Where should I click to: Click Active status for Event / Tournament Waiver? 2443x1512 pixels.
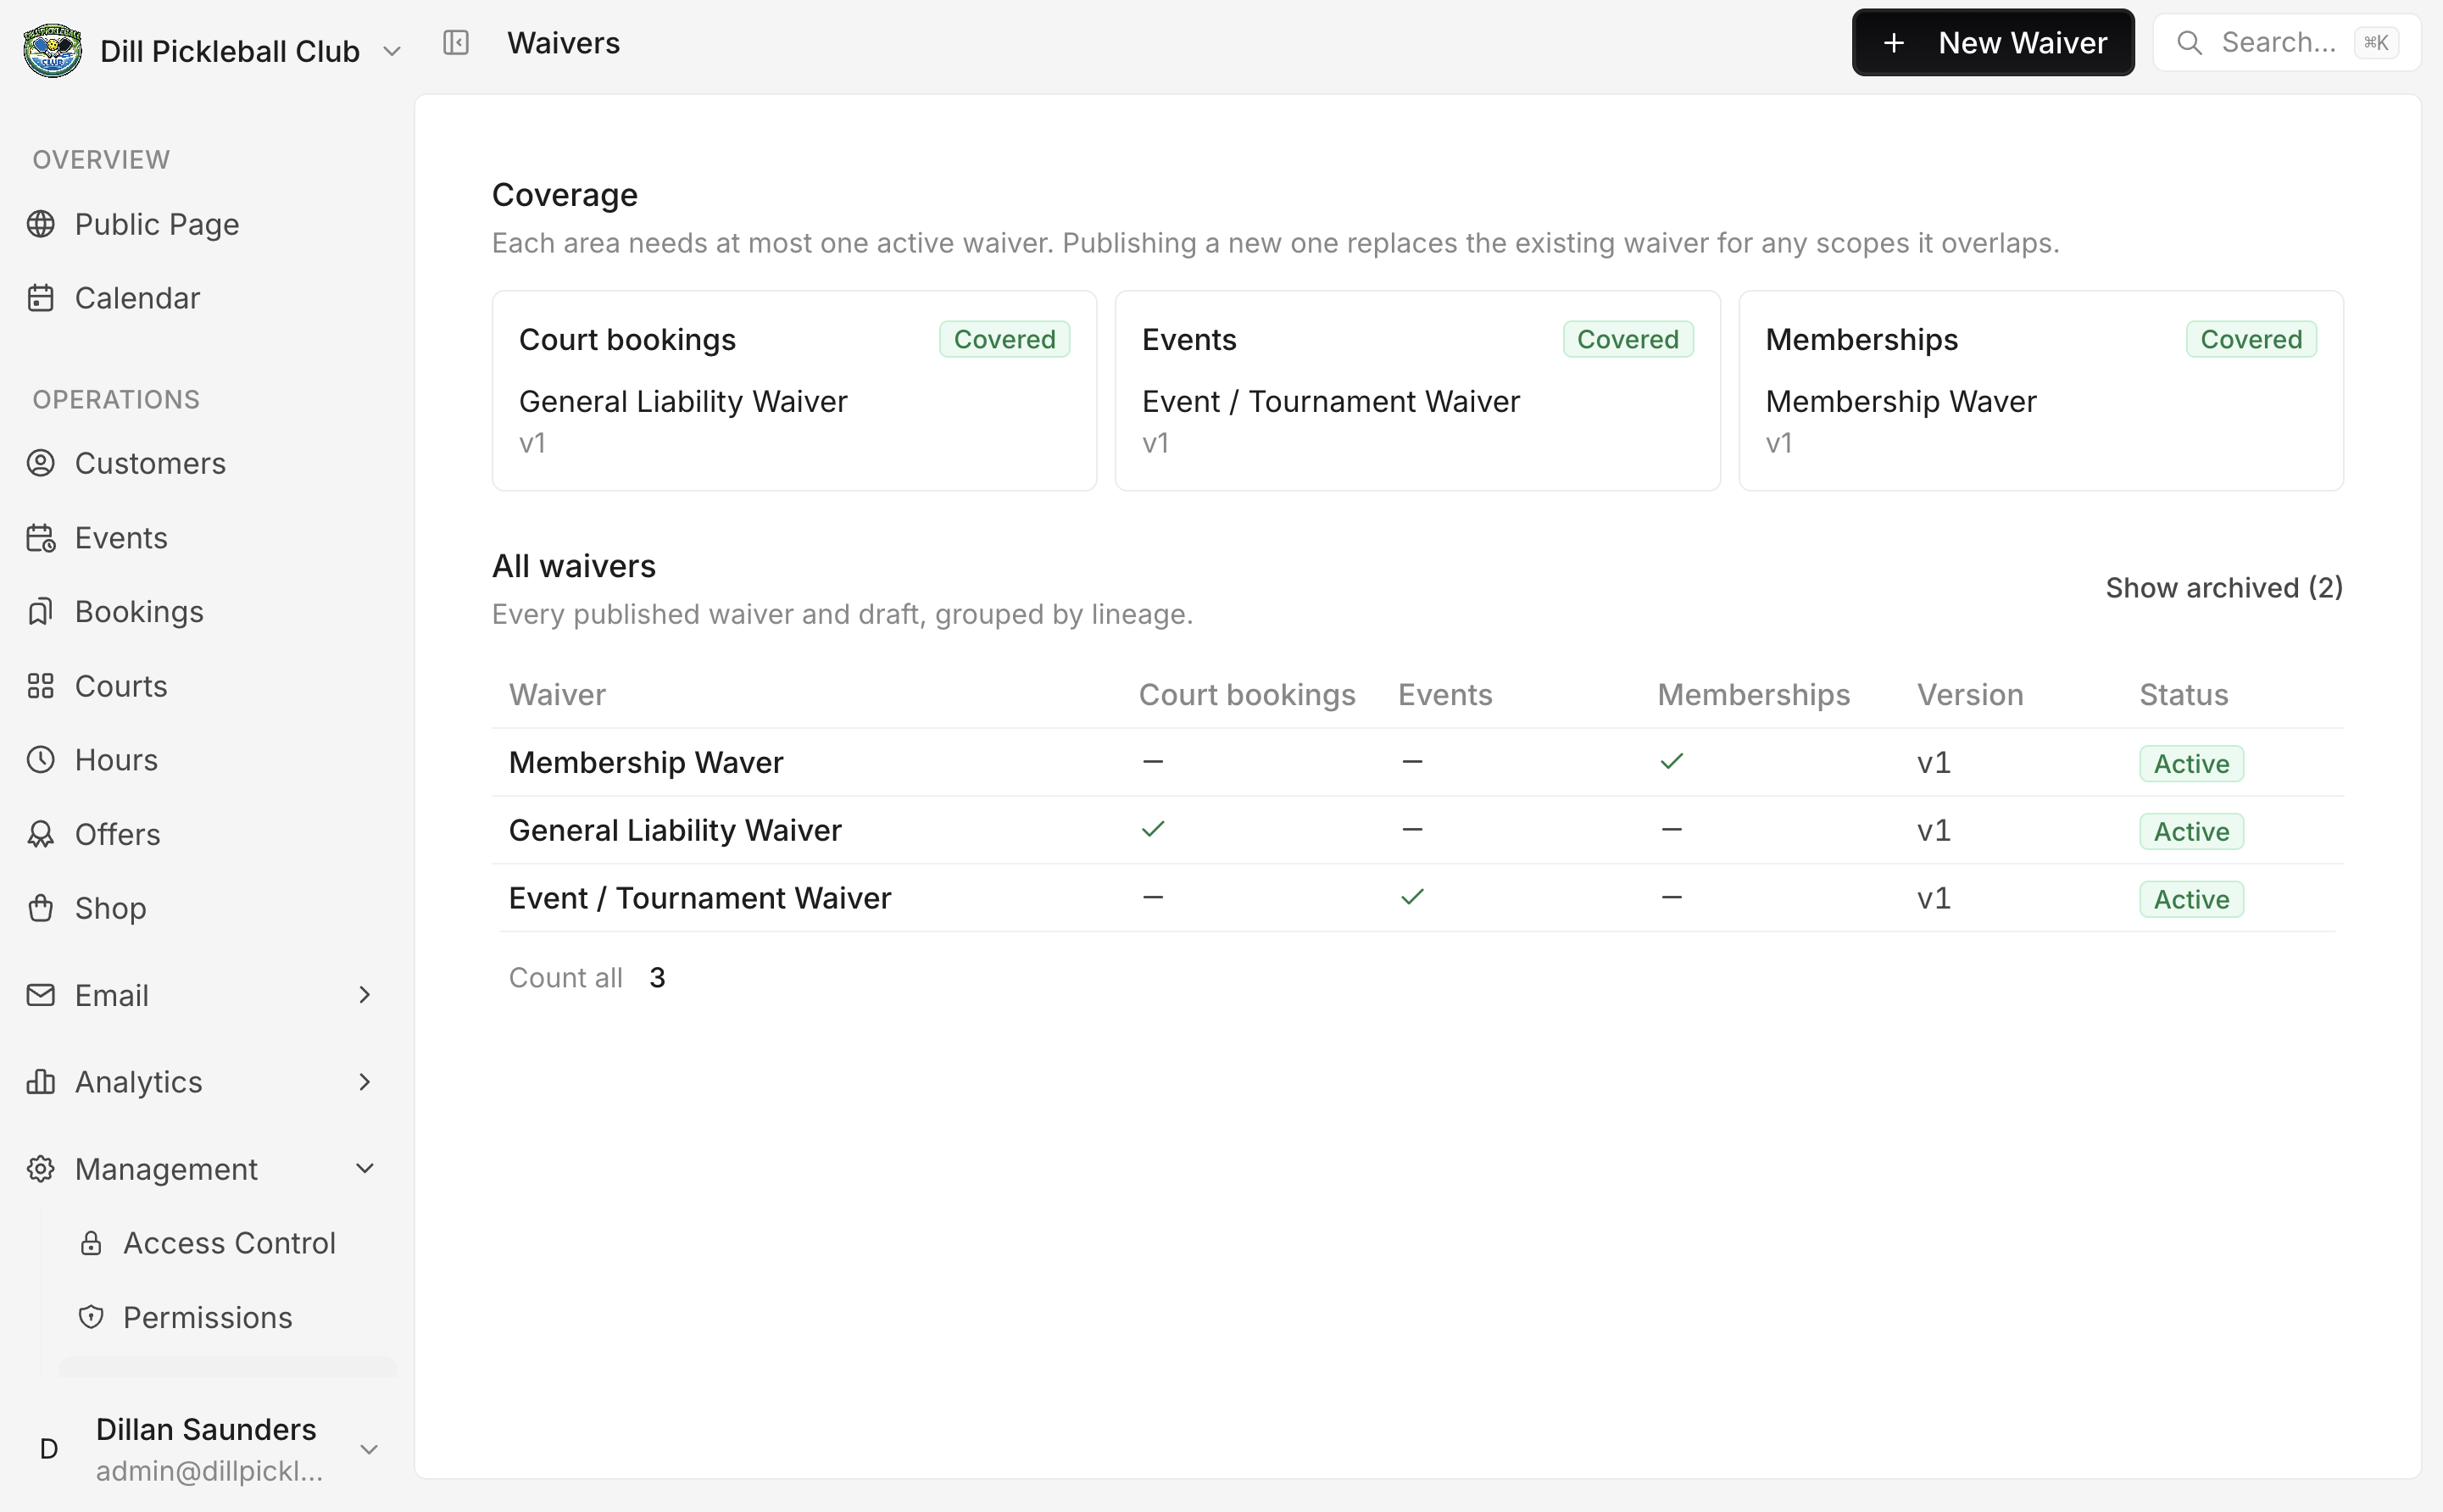[2191, 899]
